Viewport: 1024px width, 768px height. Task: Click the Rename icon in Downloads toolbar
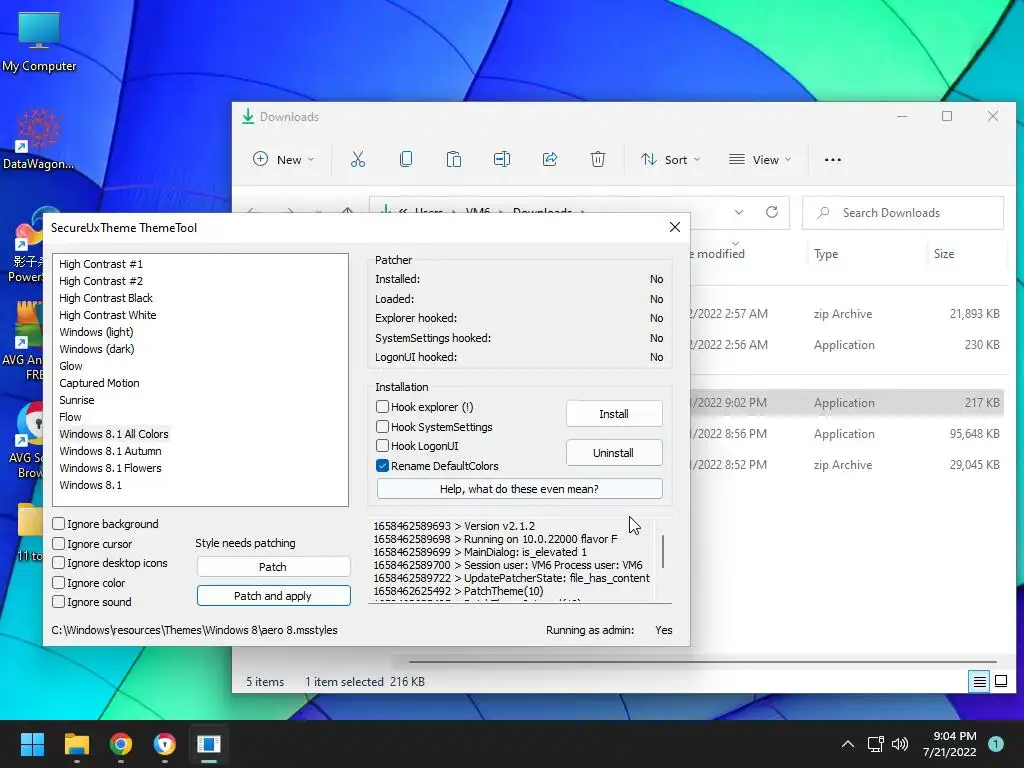tap(502, 159)
